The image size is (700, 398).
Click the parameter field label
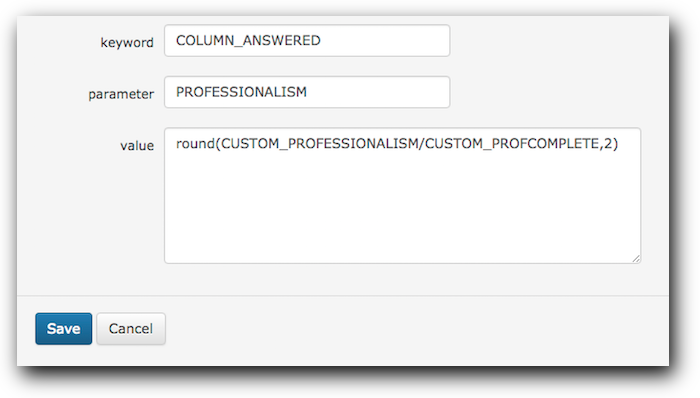[x=121, y=94]
